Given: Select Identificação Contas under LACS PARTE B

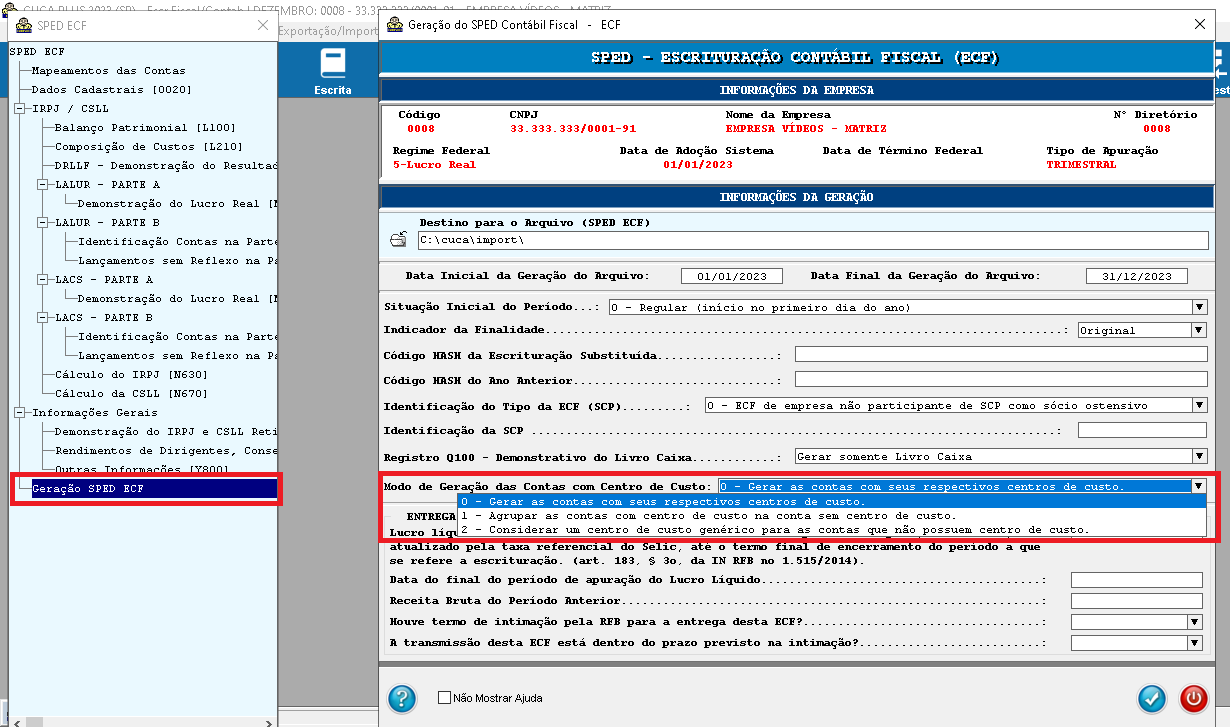Looking at the screenshot, I should click(177, 337).
